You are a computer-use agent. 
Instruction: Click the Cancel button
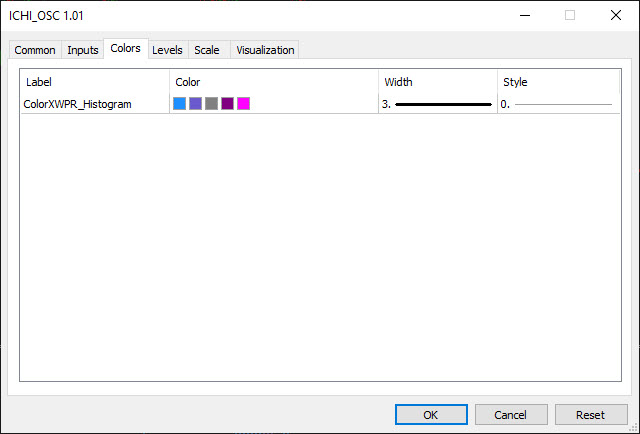pos(511,414)
